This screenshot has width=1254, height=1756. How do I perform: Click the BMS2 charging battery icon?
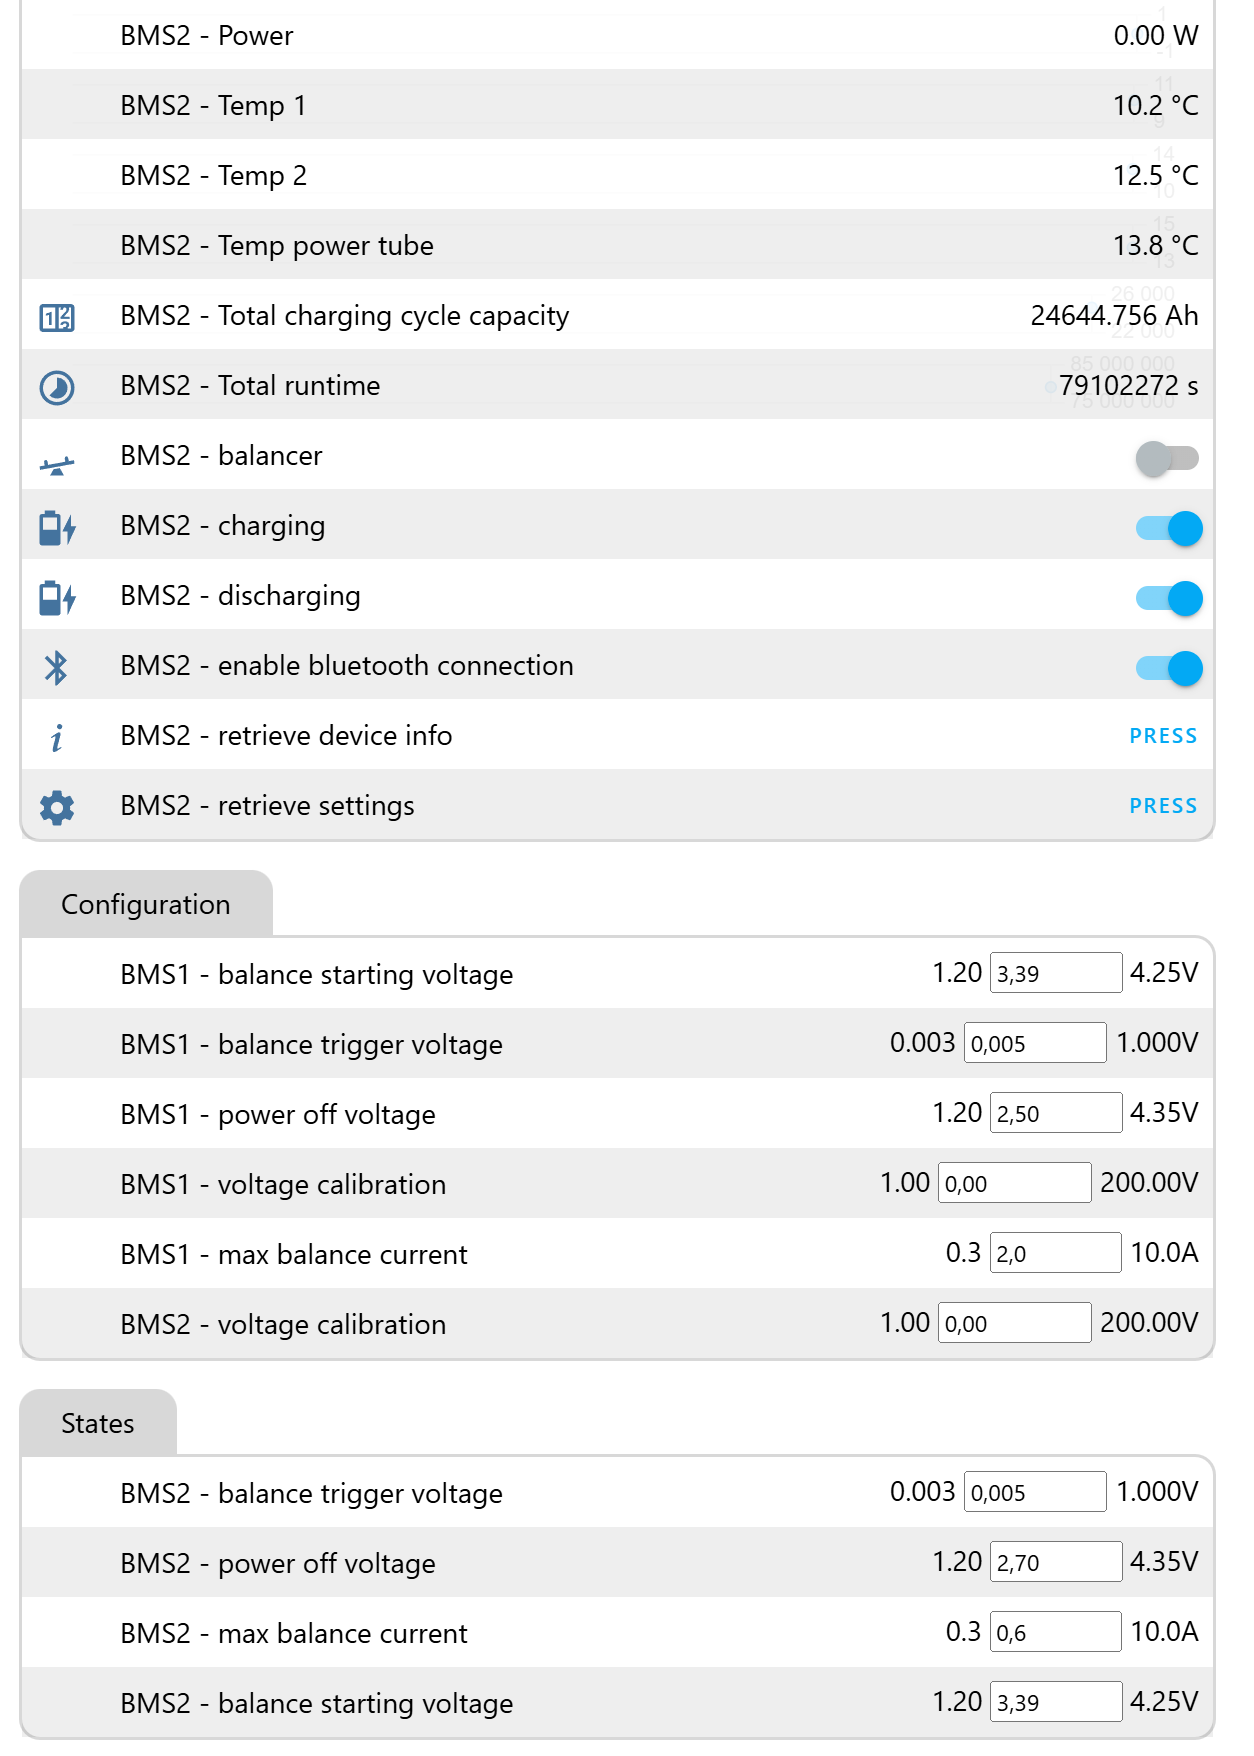[x=57, y=528]
